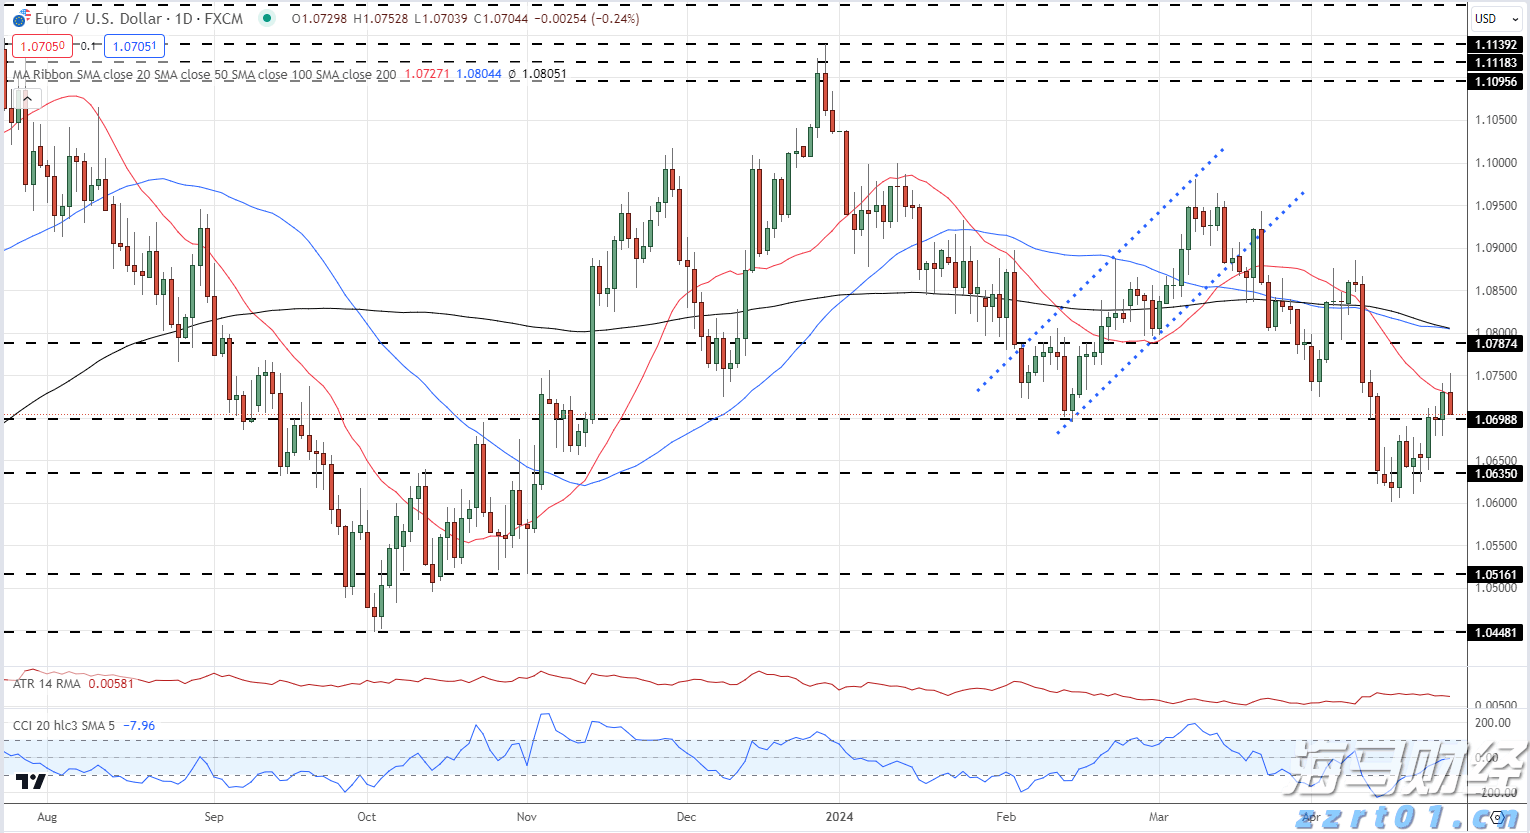Click the TradingView logo

[x=30, y=782]
